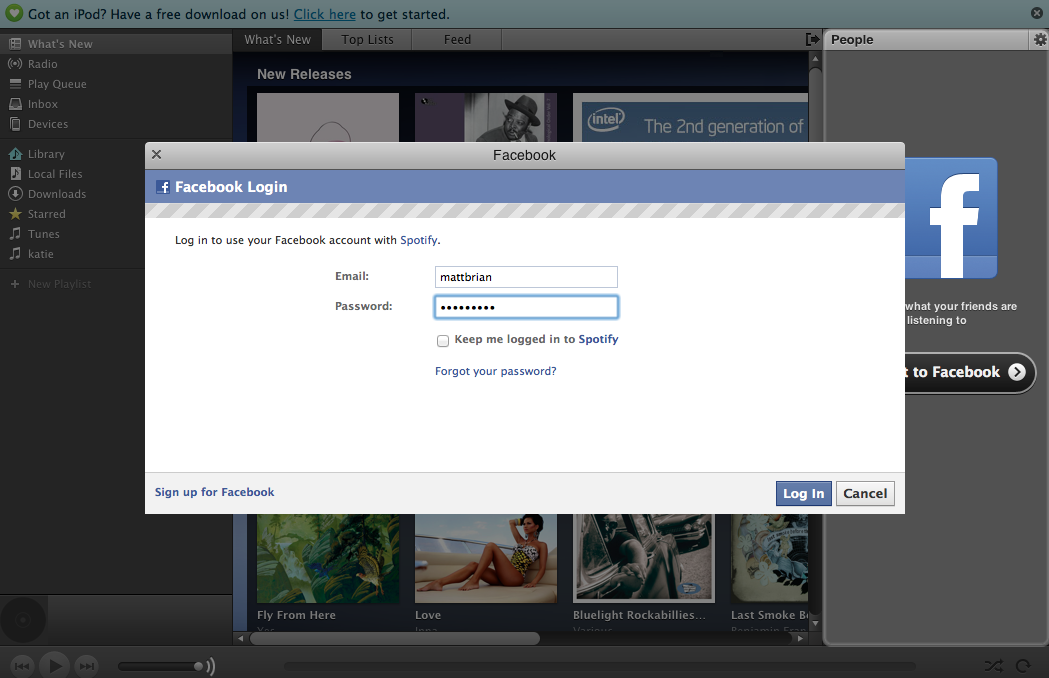
Task: Click the track progress bar
Action: tap(599, 666)
